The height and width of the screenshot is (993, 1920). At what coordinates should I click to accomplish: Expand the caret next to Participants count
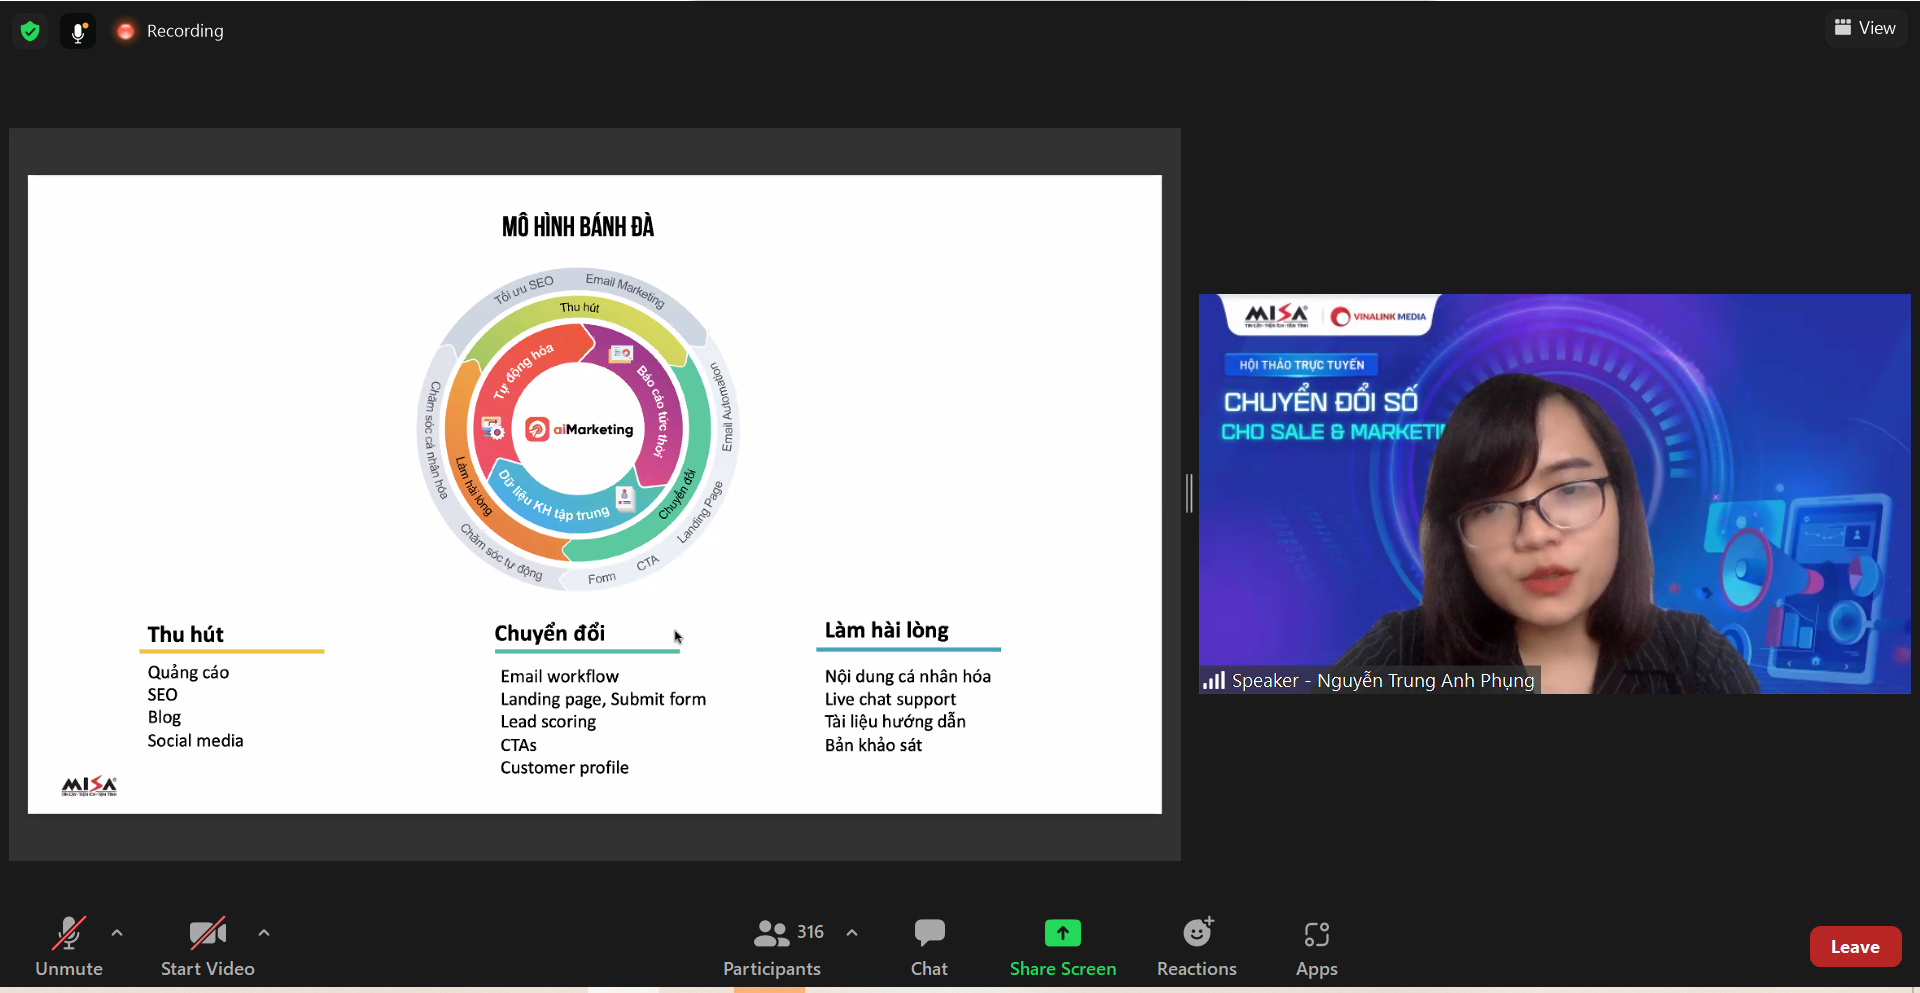click(x=852, y=933)
